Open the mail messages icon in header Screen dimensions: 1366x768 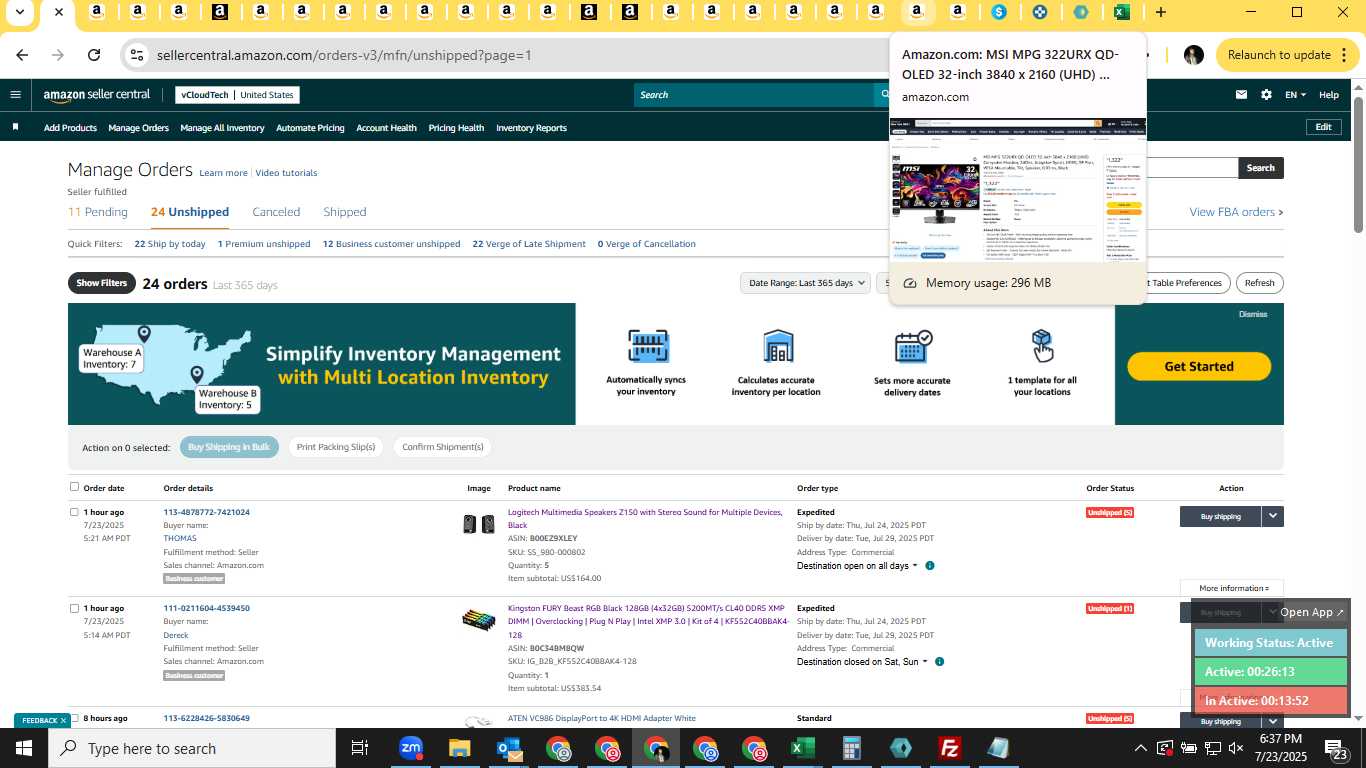[1241, 95]
